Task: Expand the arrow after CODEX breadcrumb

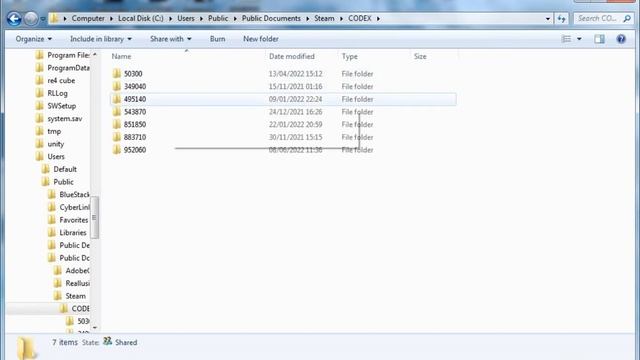Action: (x=378, y=18)
